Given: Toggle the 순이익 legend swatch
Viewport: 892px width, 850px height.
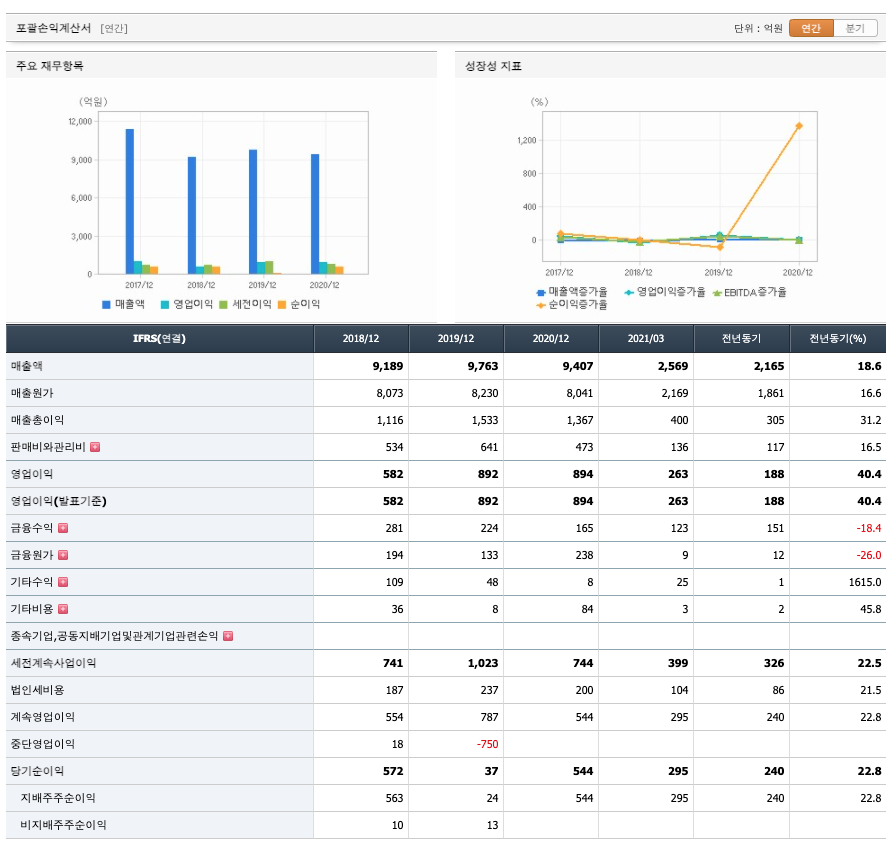Looking at the screenshot, I should click(281, 304).
